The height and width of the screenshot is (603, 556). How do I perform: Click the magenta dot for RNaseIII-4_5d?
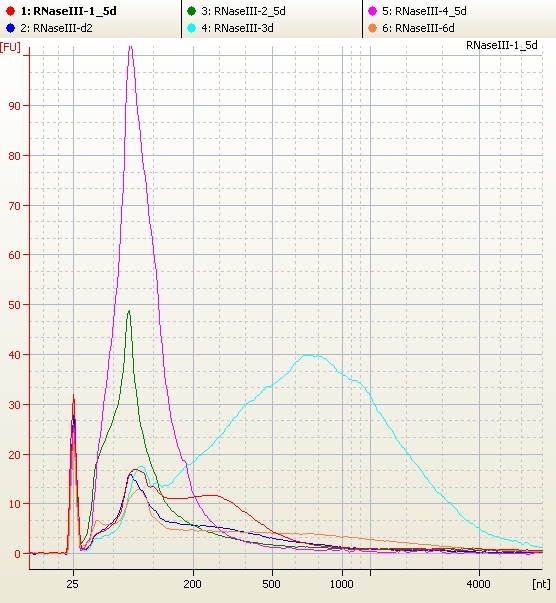[372, 11]
